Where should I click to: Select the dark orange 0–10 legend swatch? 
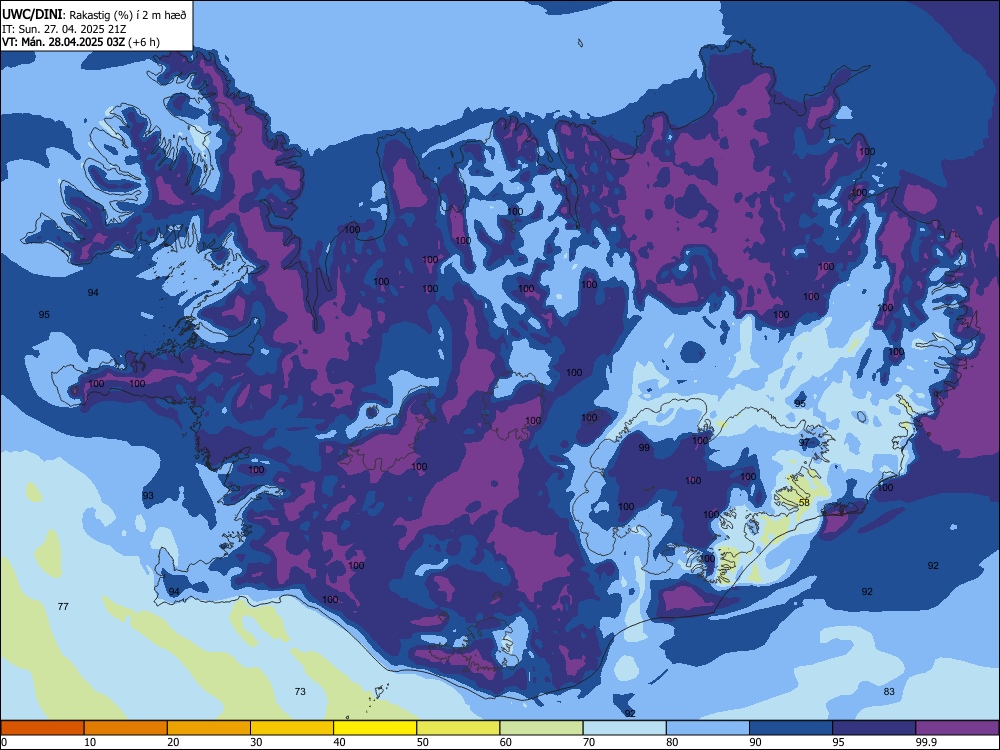42,728
